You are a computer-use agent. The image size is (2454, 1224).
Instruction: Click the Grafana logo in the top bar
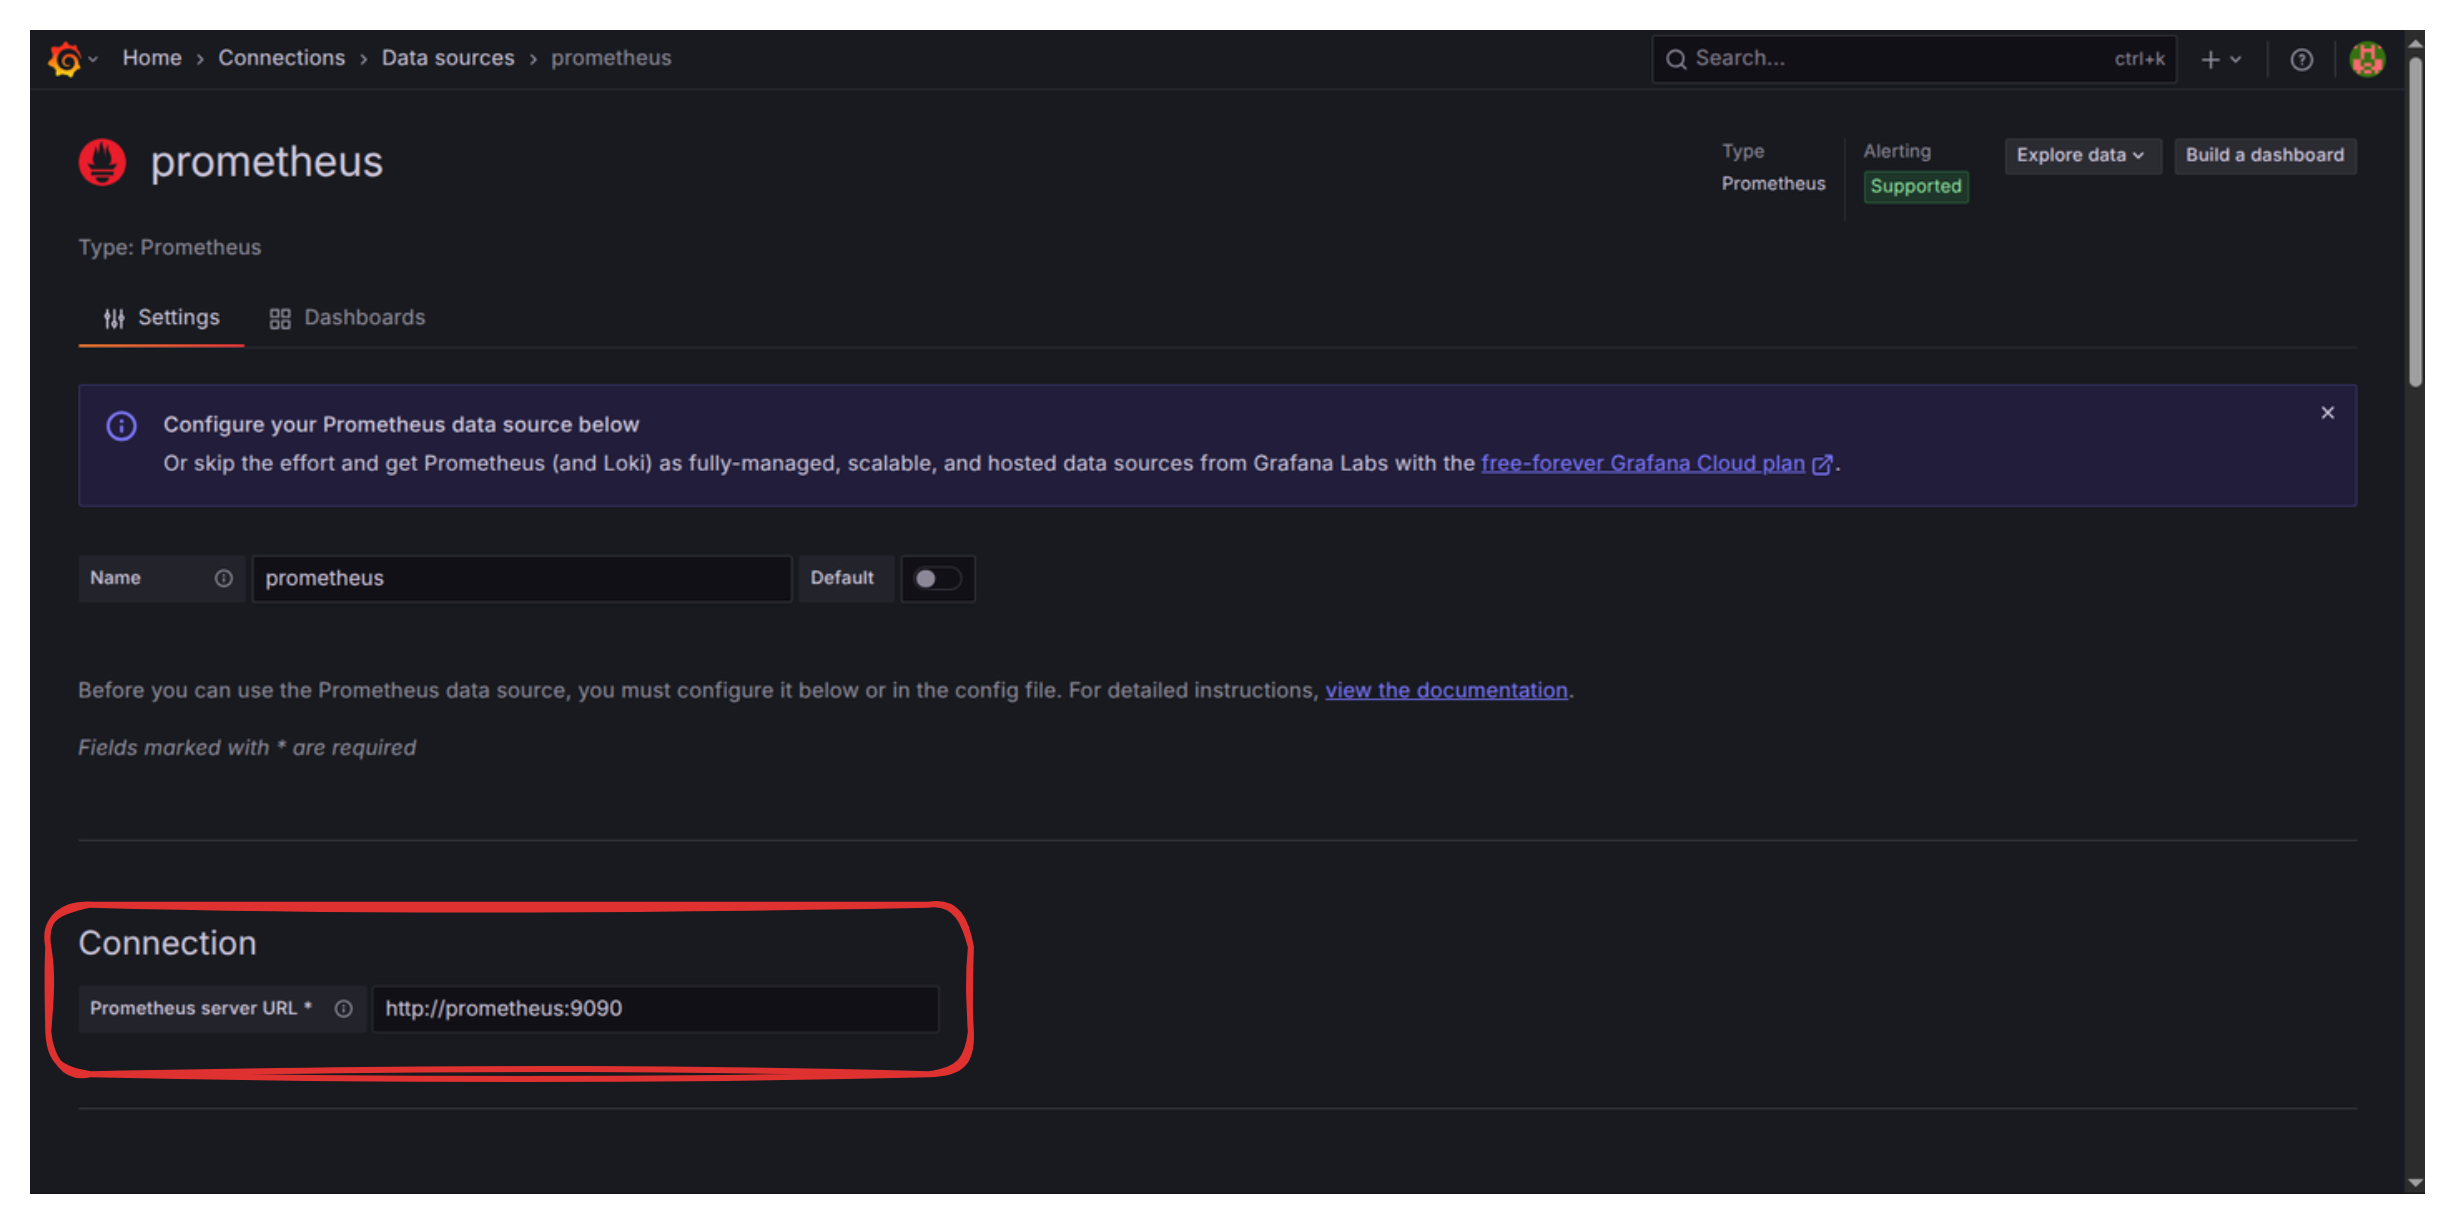63,58
